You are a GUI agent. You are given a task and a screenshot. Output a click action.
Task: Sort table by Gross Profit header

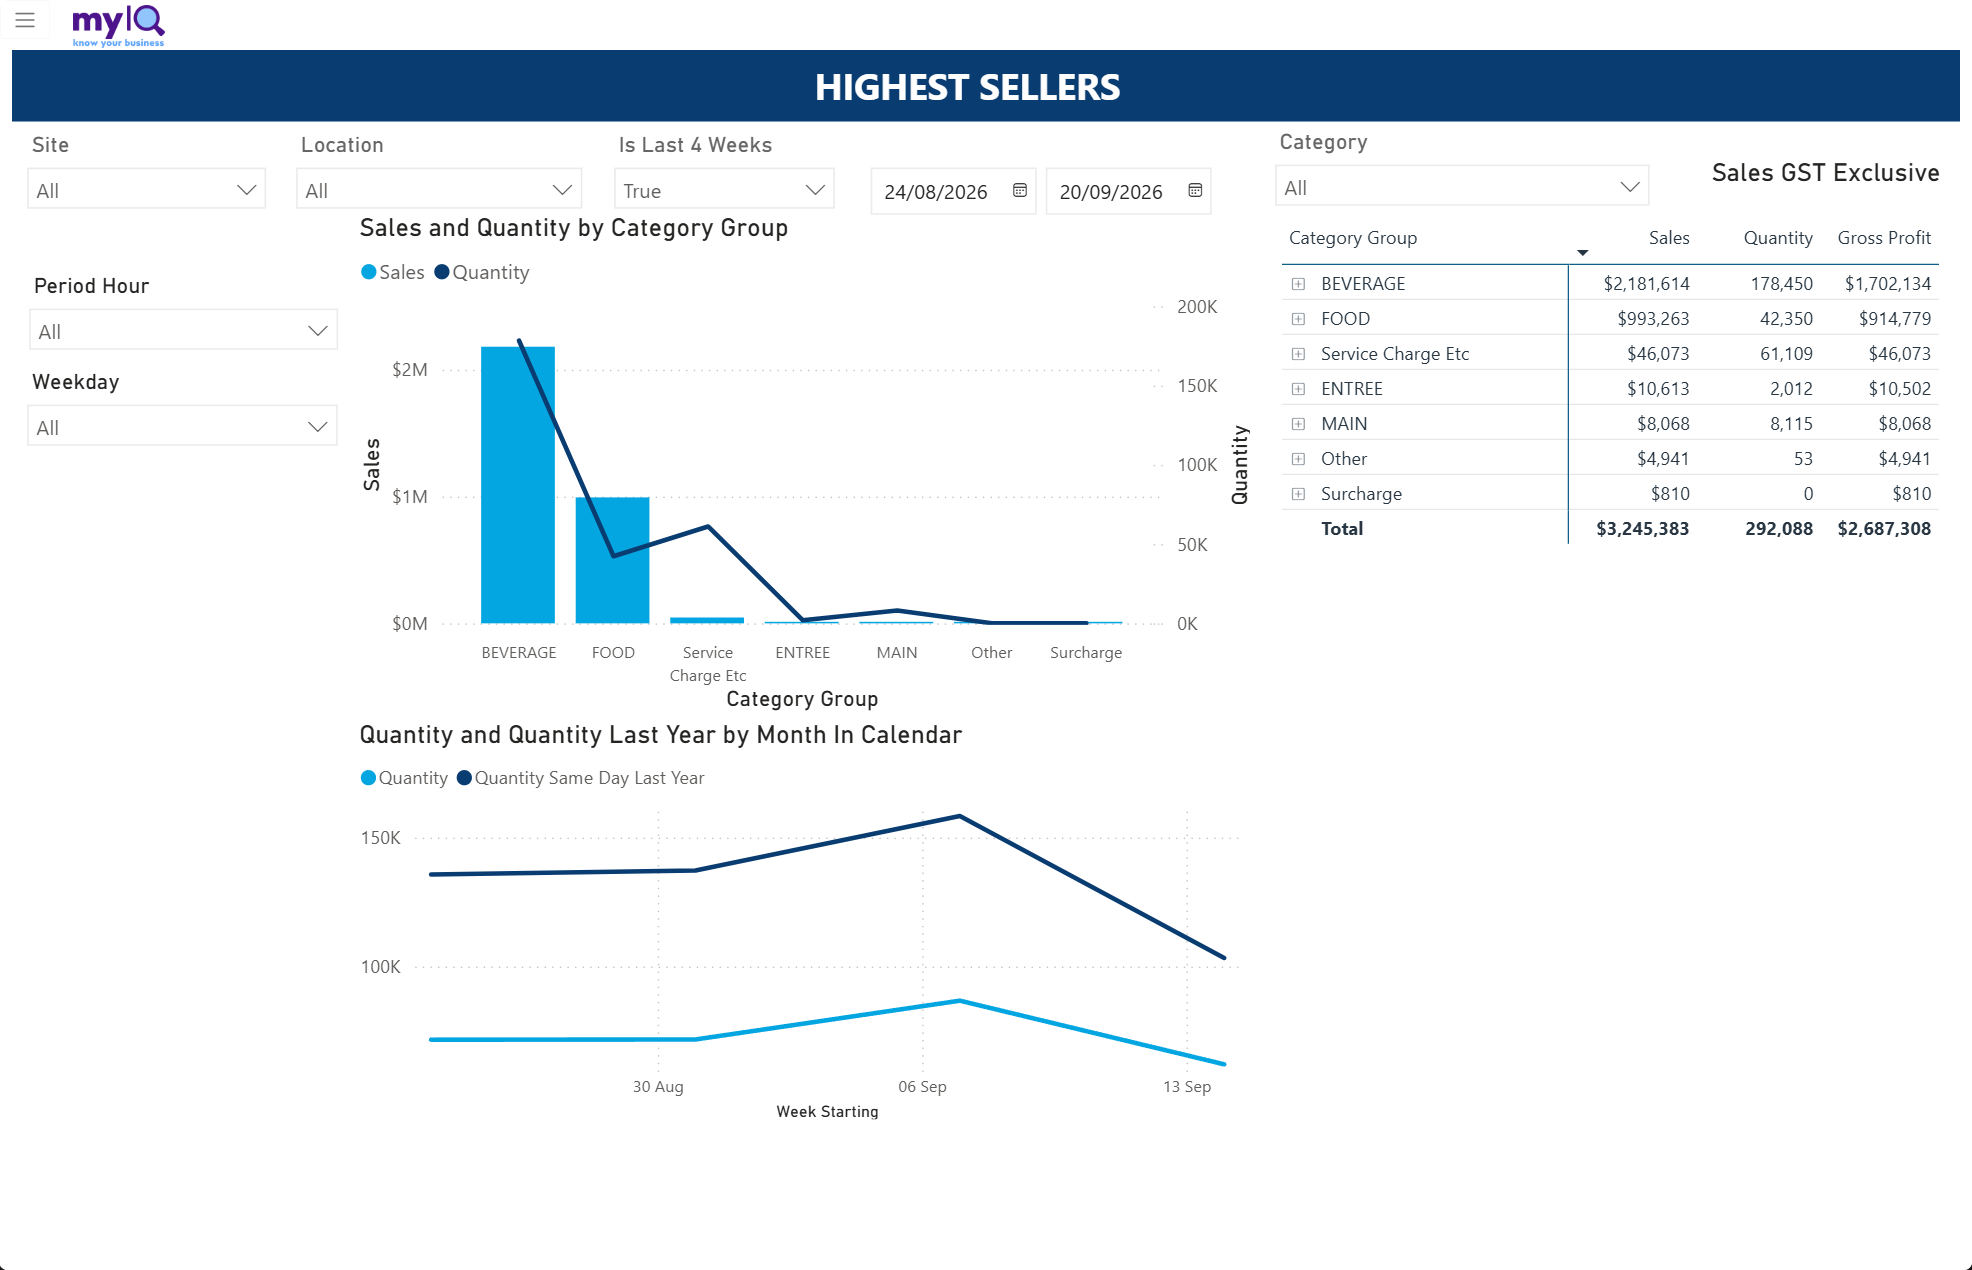1884,238
